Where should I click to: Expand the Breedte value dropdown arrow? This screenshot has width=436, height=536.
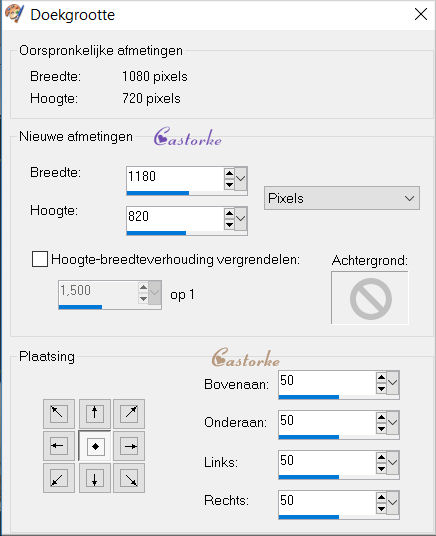point(241,178)
